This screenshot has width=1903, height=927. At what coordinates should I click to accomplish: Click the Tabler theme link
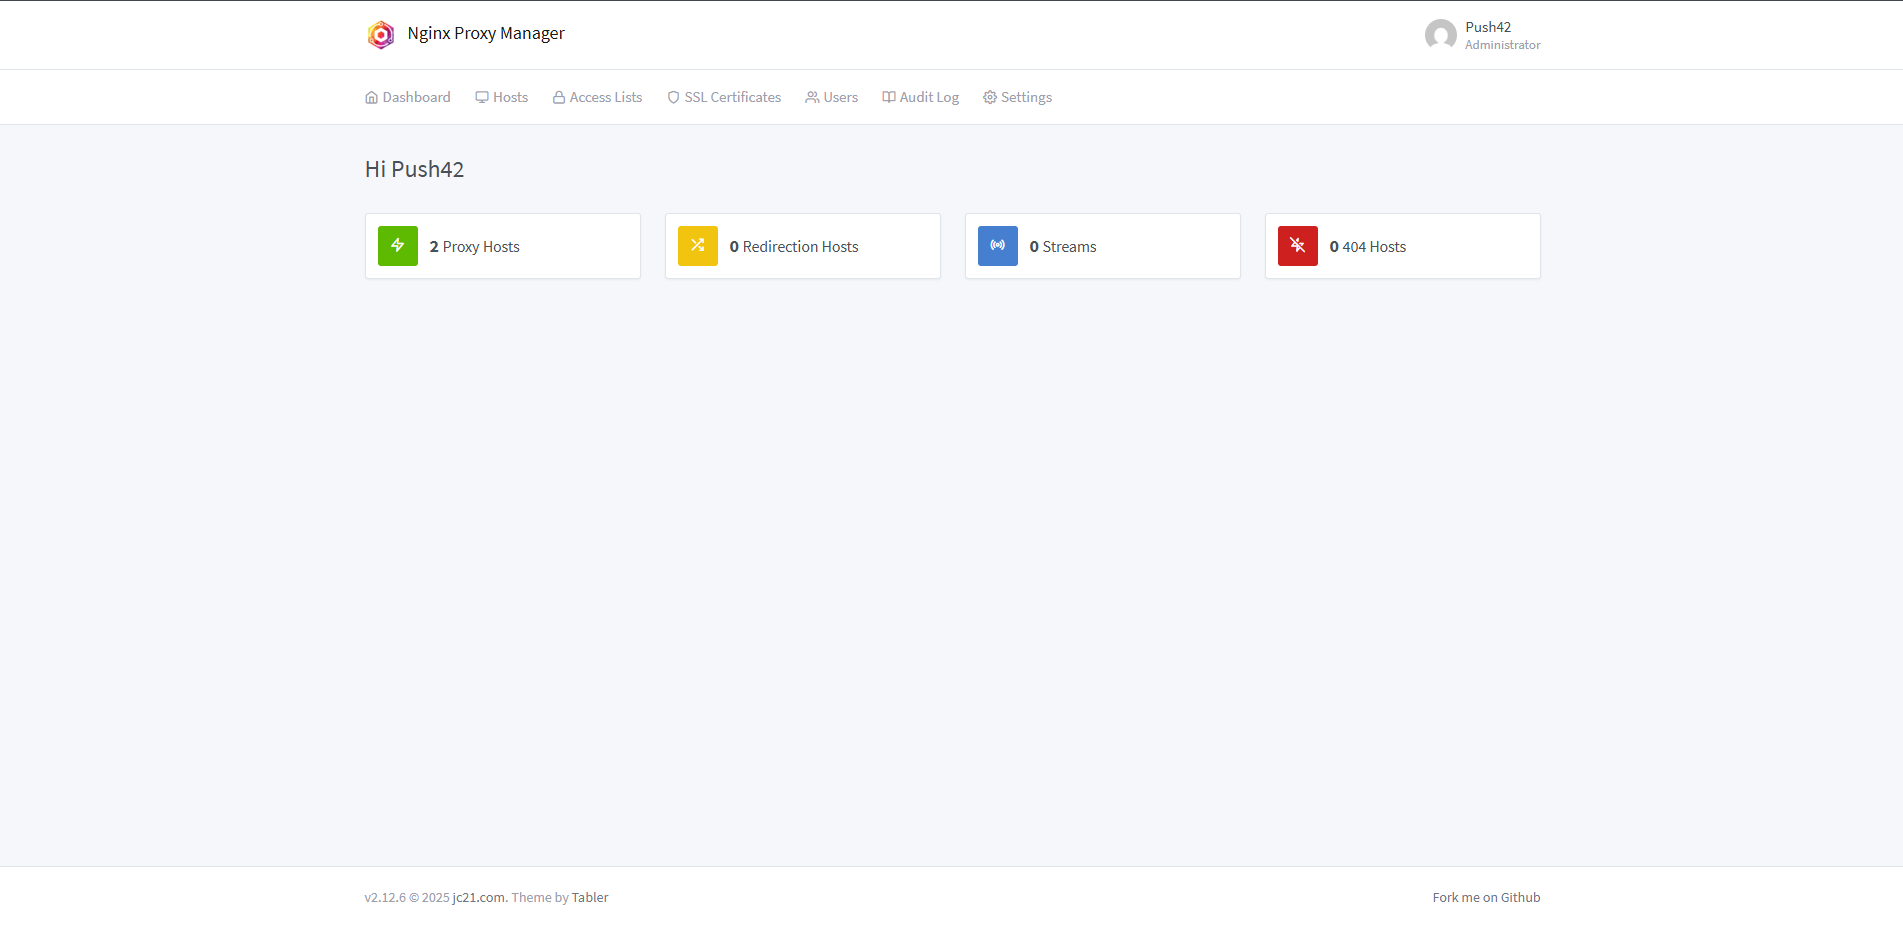click(589, 897)
